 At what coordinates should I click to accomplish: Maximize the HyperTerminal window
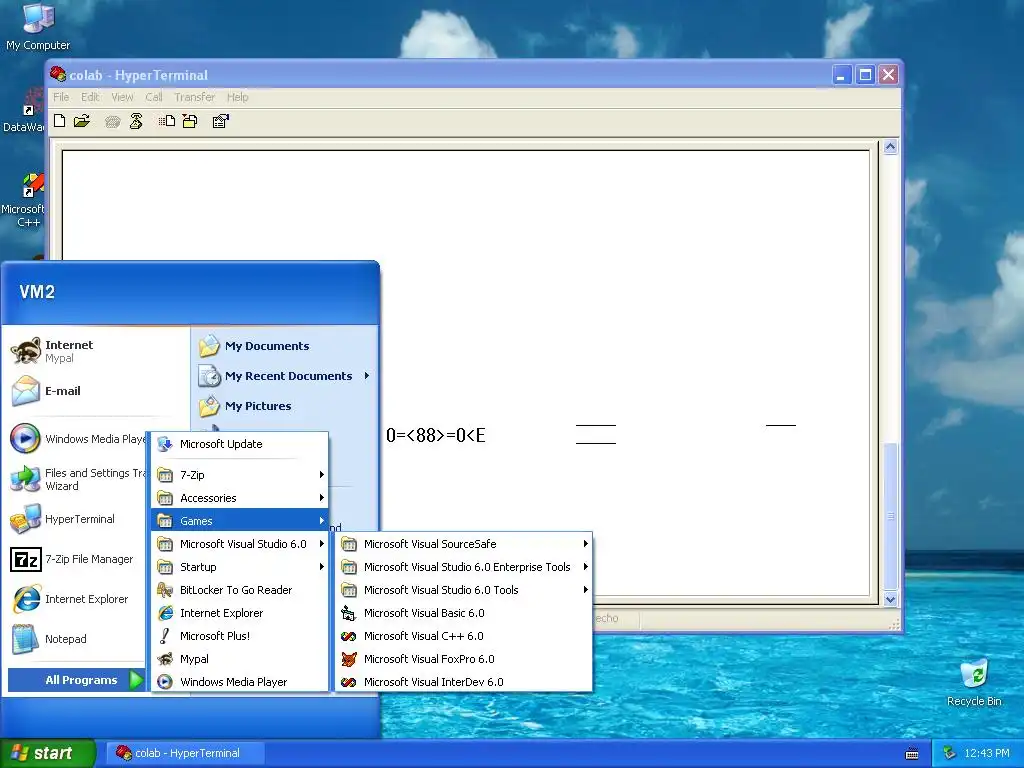(x=865, y=75)
